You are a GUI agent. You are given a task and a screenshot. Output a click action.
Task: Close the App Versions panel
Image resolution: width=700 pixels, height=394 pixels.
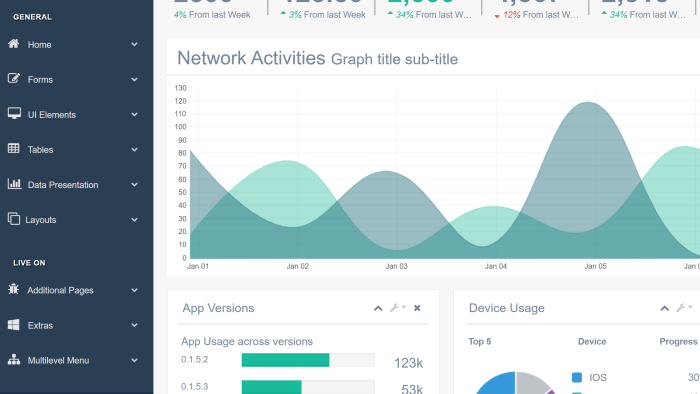point(417,308)
